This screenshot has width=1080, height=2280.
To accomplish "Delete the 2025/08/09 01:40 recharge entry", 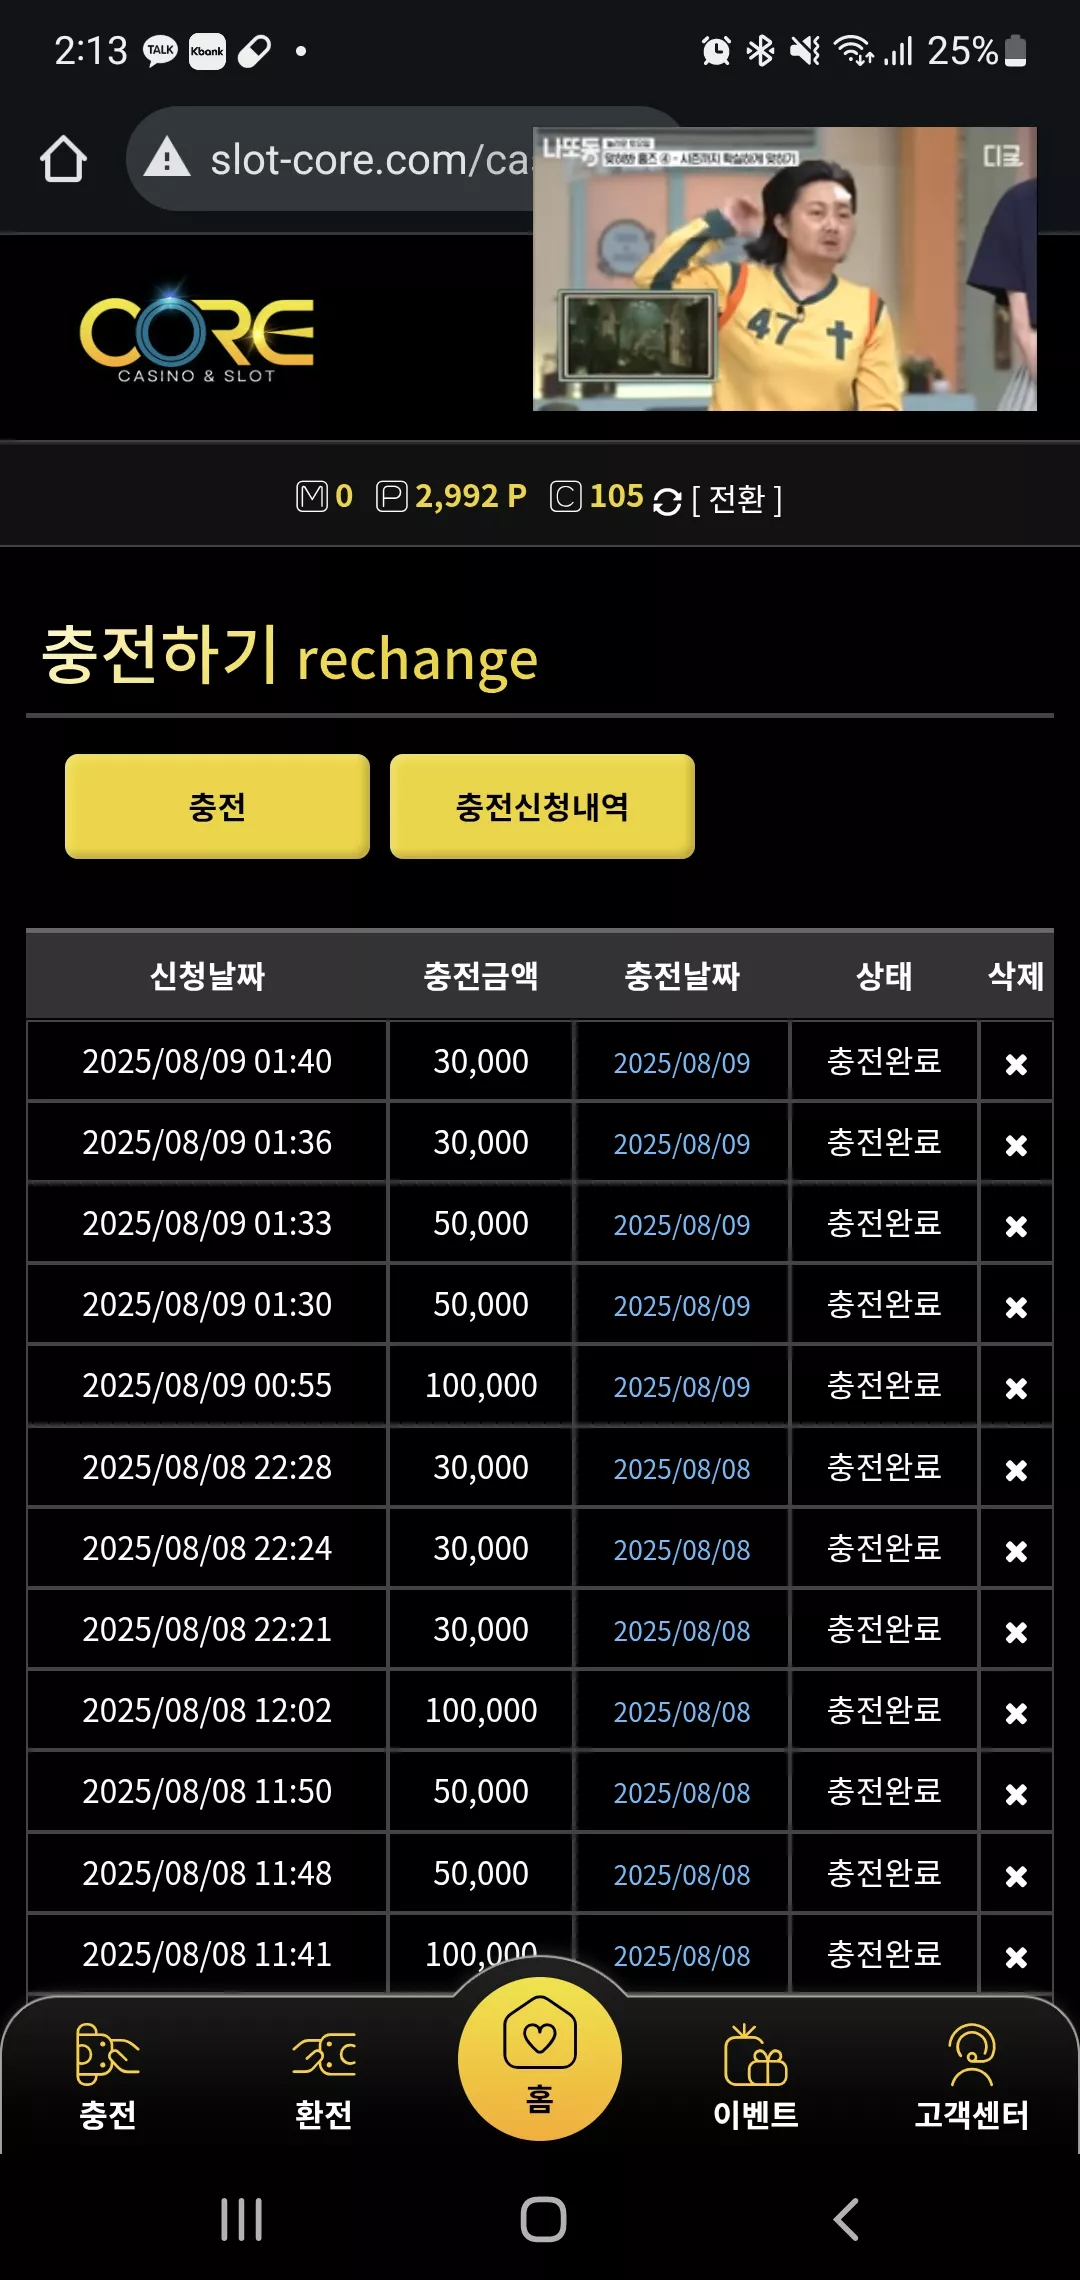I will tap(1016, 1064).
